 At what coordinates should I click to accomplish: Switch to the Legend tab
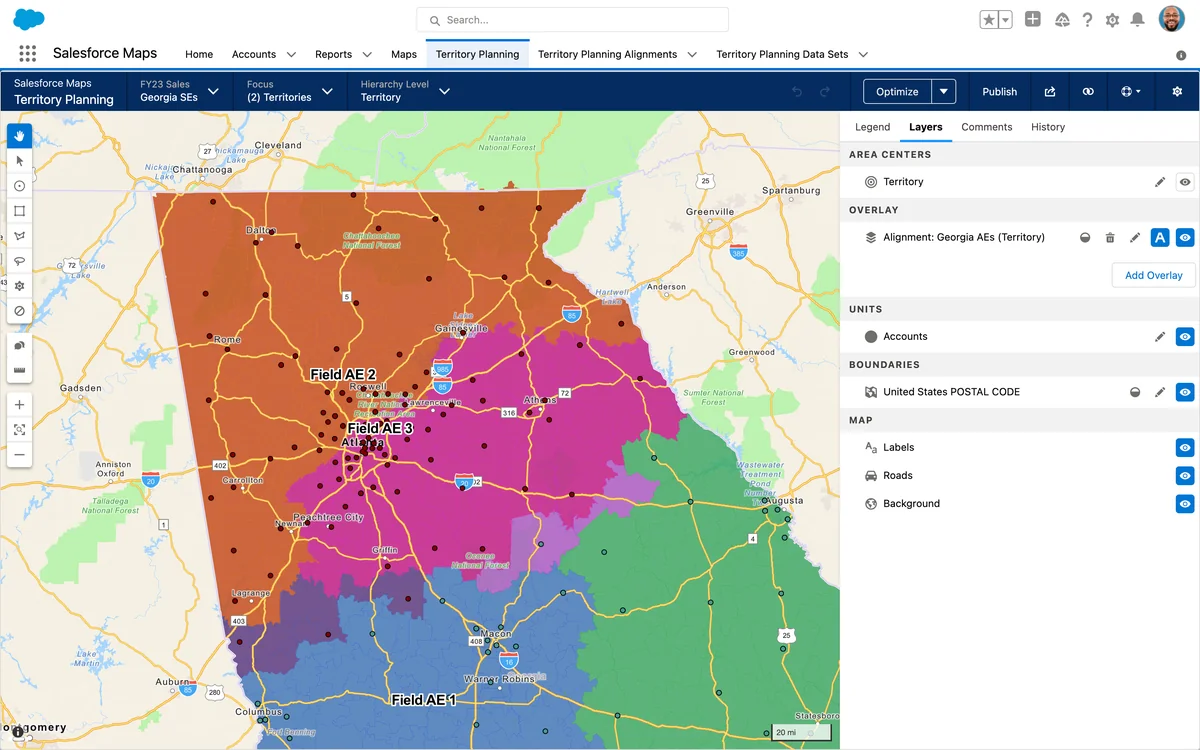872,127
